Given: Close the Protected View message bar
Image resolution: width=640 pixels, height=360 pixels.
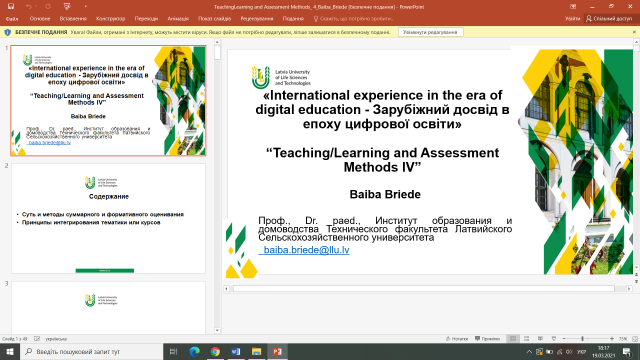Looking at the screenshot, I should tap(634, 32).
